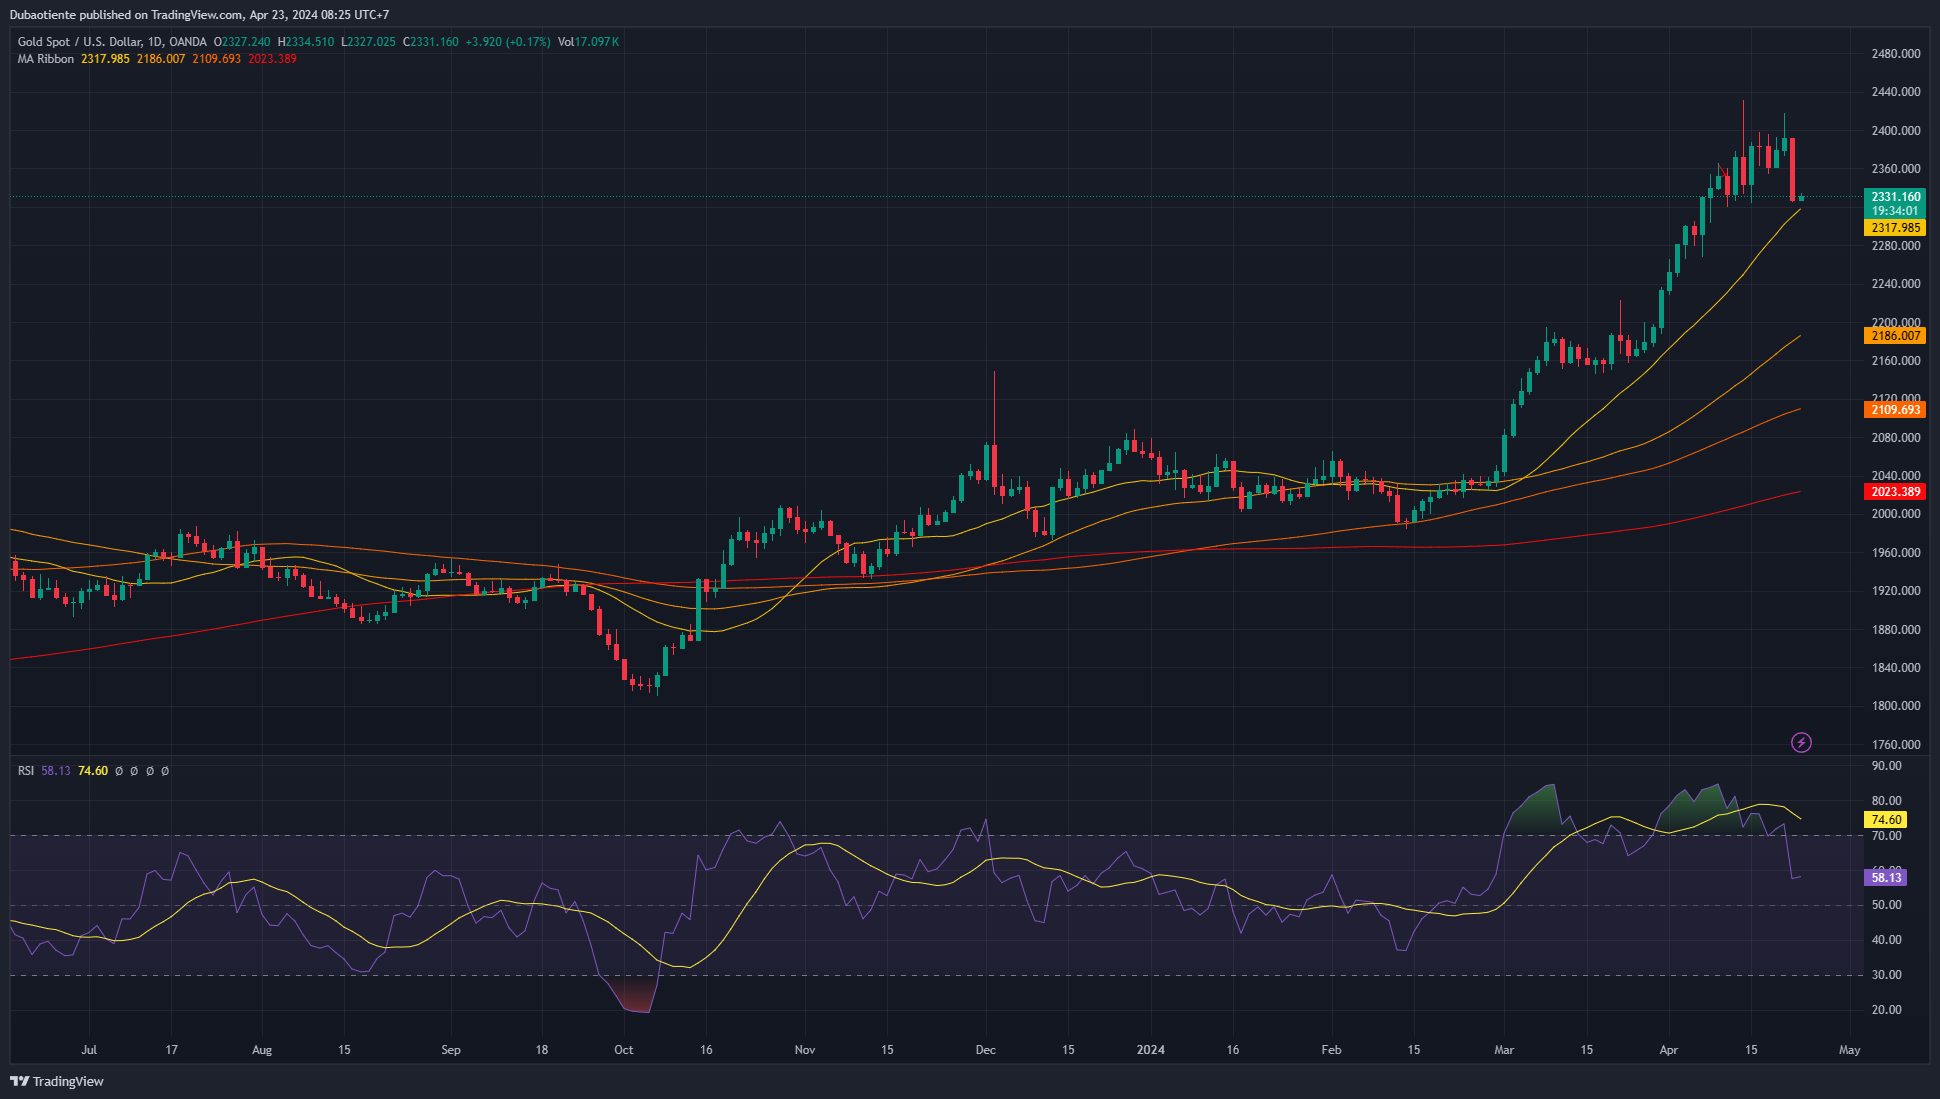1940x1099 pixels.
Task: Click the Apr label on time axis
Action: [1669, 1050]
